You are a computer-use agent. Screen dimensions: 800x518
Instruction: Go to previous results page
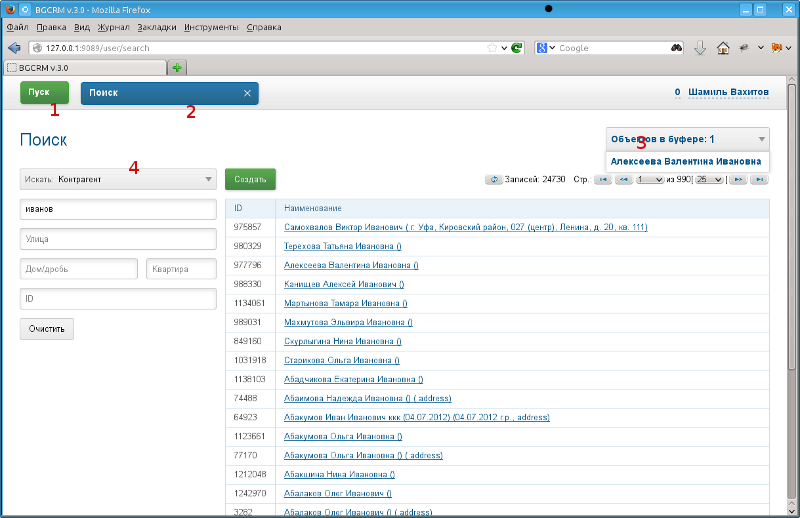click(624, 180)
